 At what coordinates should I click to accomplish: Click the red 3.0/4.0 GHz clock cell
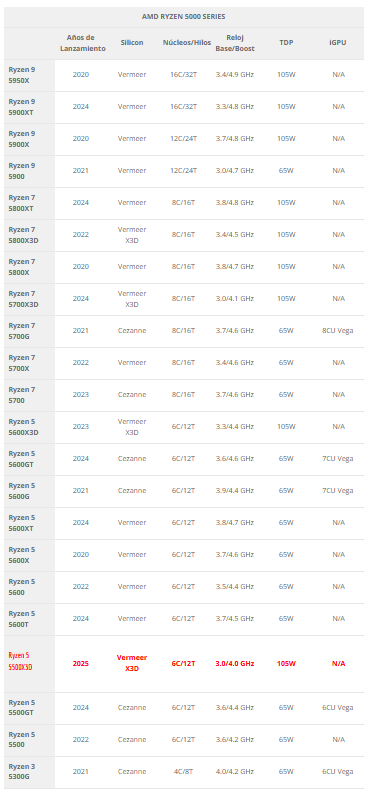(x=234, y=663)
